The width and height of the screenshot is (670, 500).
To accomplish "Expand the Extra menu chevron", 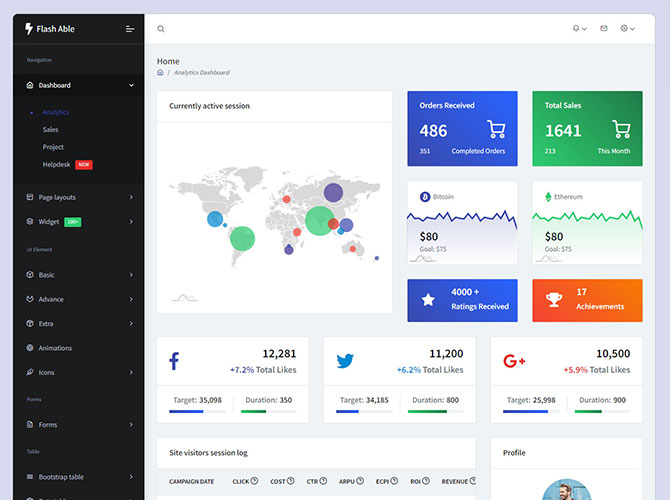I will tap(131, 324).
